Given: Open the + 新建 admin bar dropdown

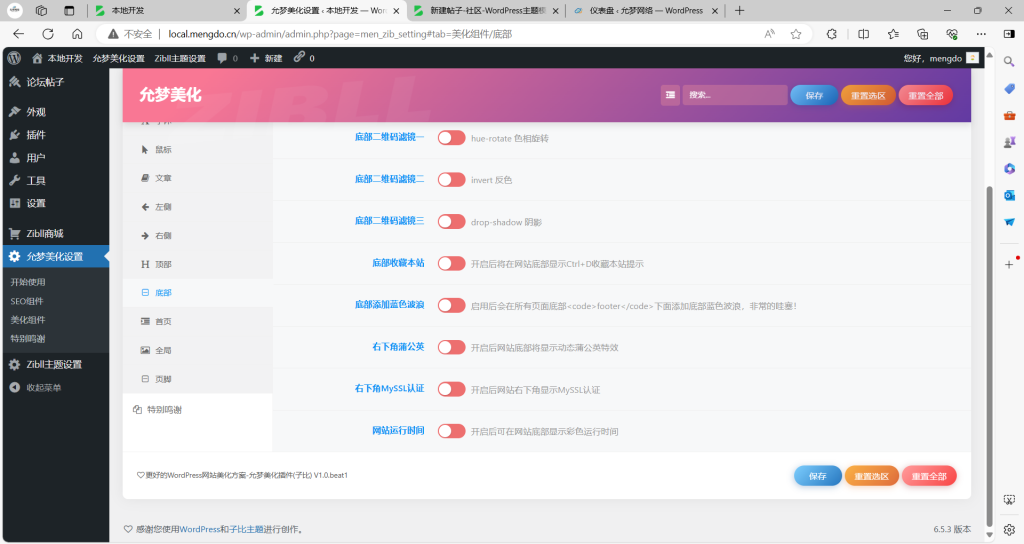Looking at the screenshot, I should [x=266, y=58].
